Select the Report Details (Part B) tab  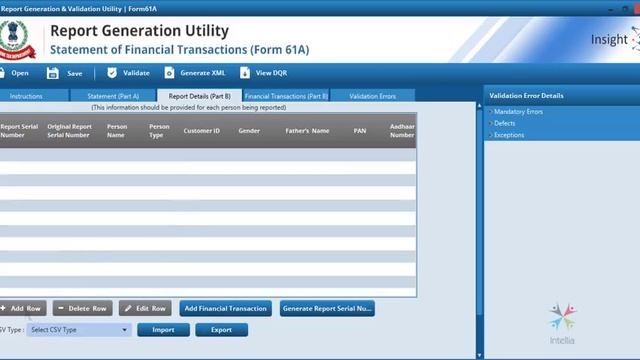pos(200,96)
